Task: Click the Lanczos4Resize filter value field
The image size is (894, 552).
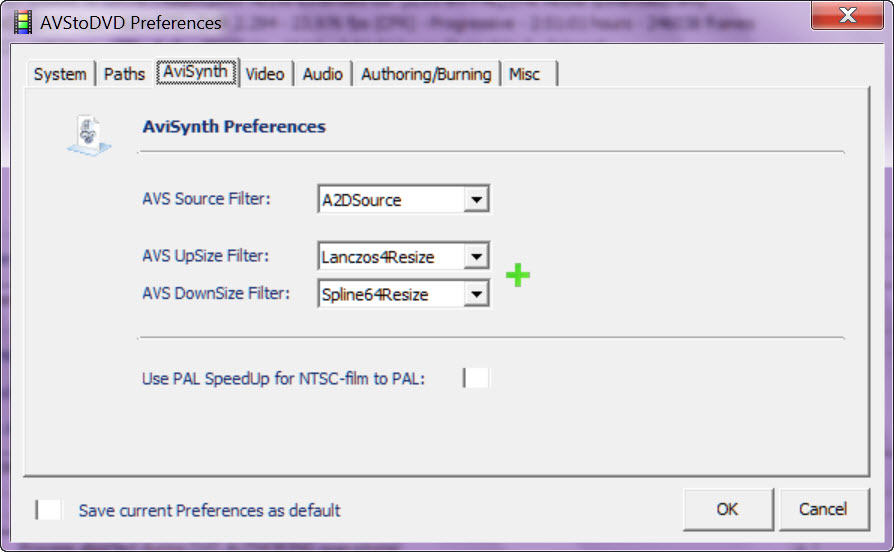Action: [390, 257]
